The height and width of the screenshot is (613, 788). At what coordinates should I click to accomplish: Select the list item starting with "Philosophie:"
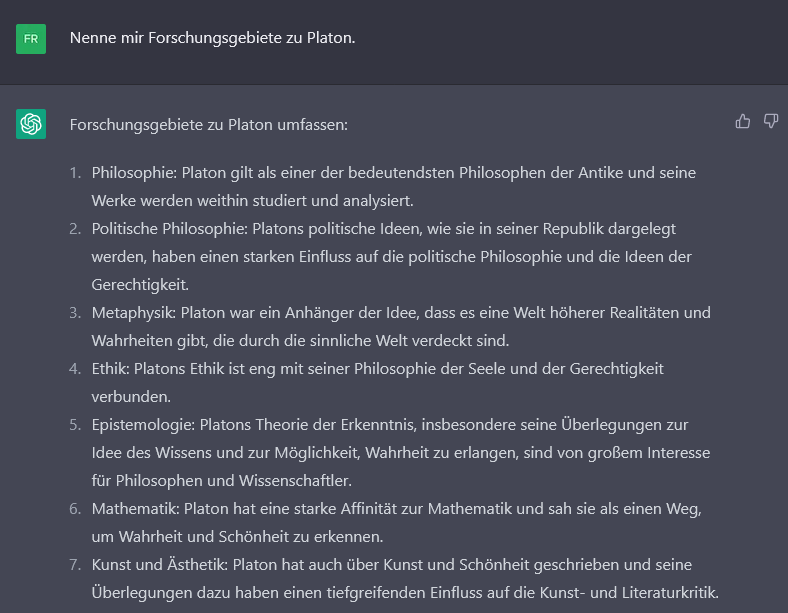click(393, 185)
